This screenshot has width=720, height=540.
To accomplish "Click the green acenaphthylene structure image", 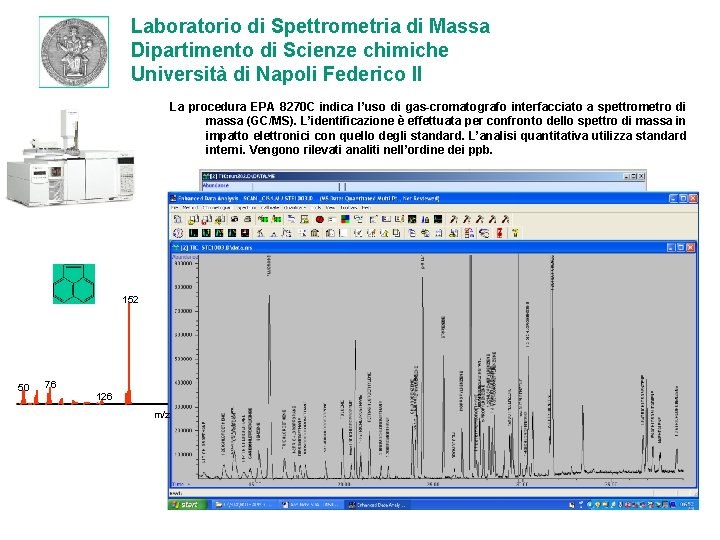I will coord(74,283).
